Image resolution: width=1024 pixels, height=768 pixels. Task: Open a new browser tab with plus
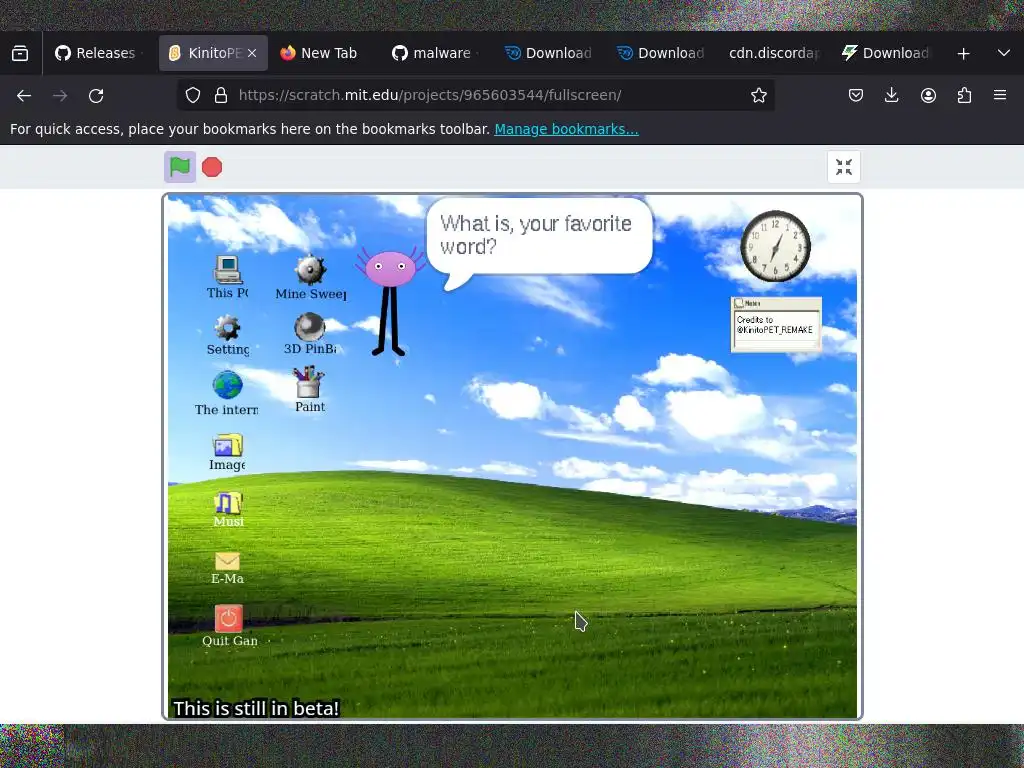click(963, 54)
